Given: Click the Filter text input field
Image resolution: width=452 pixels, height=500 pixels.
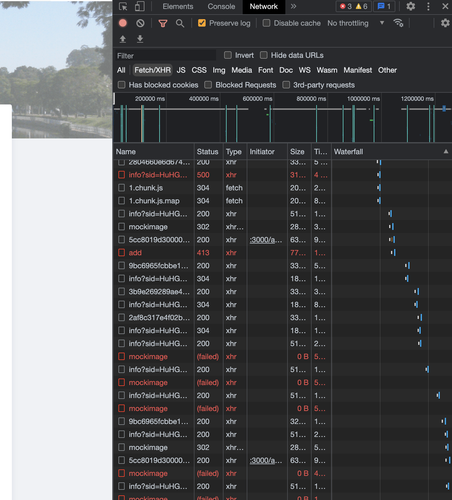Looking at the screenshot, I should pos(165,56).
